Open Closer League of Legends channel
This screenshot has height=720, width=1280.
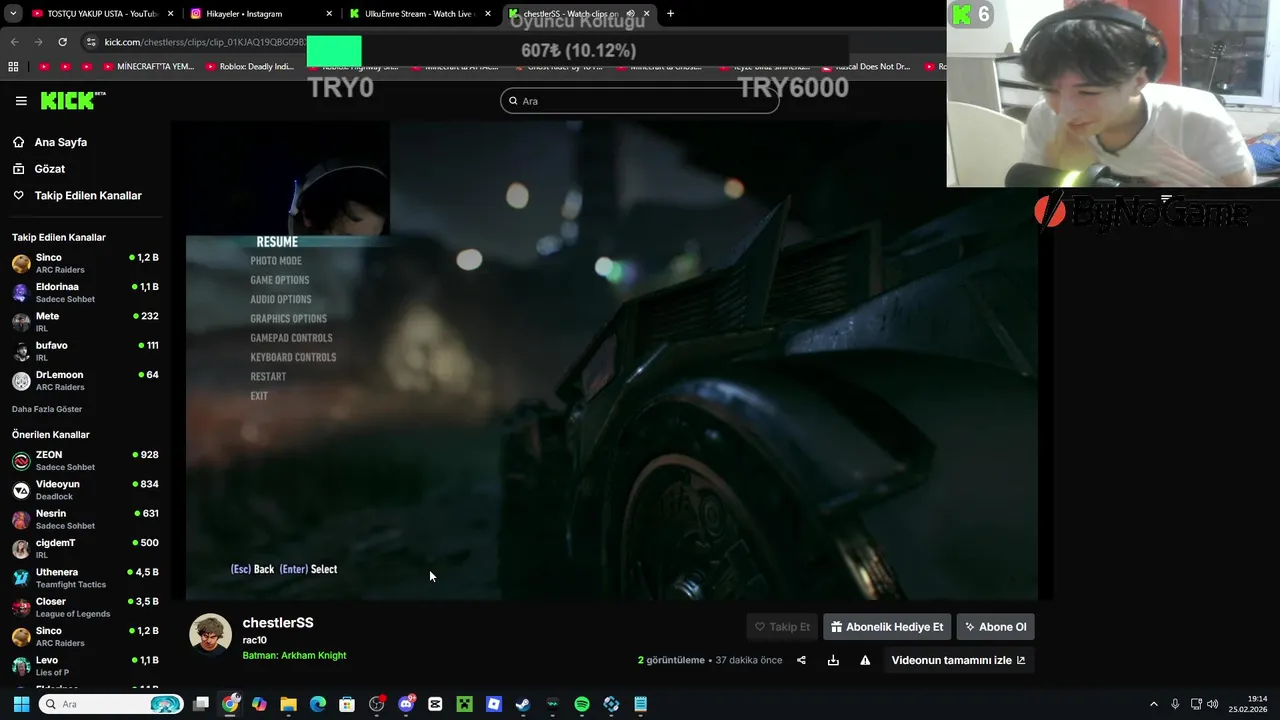(x=85, y=607)
